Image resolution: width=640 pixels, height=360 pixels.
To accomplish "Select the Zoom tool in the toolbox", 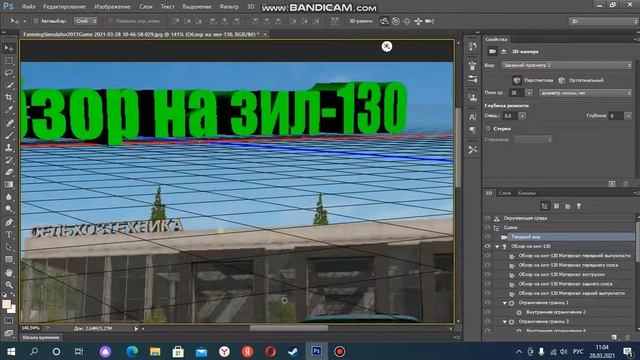I will pos(9,284).
